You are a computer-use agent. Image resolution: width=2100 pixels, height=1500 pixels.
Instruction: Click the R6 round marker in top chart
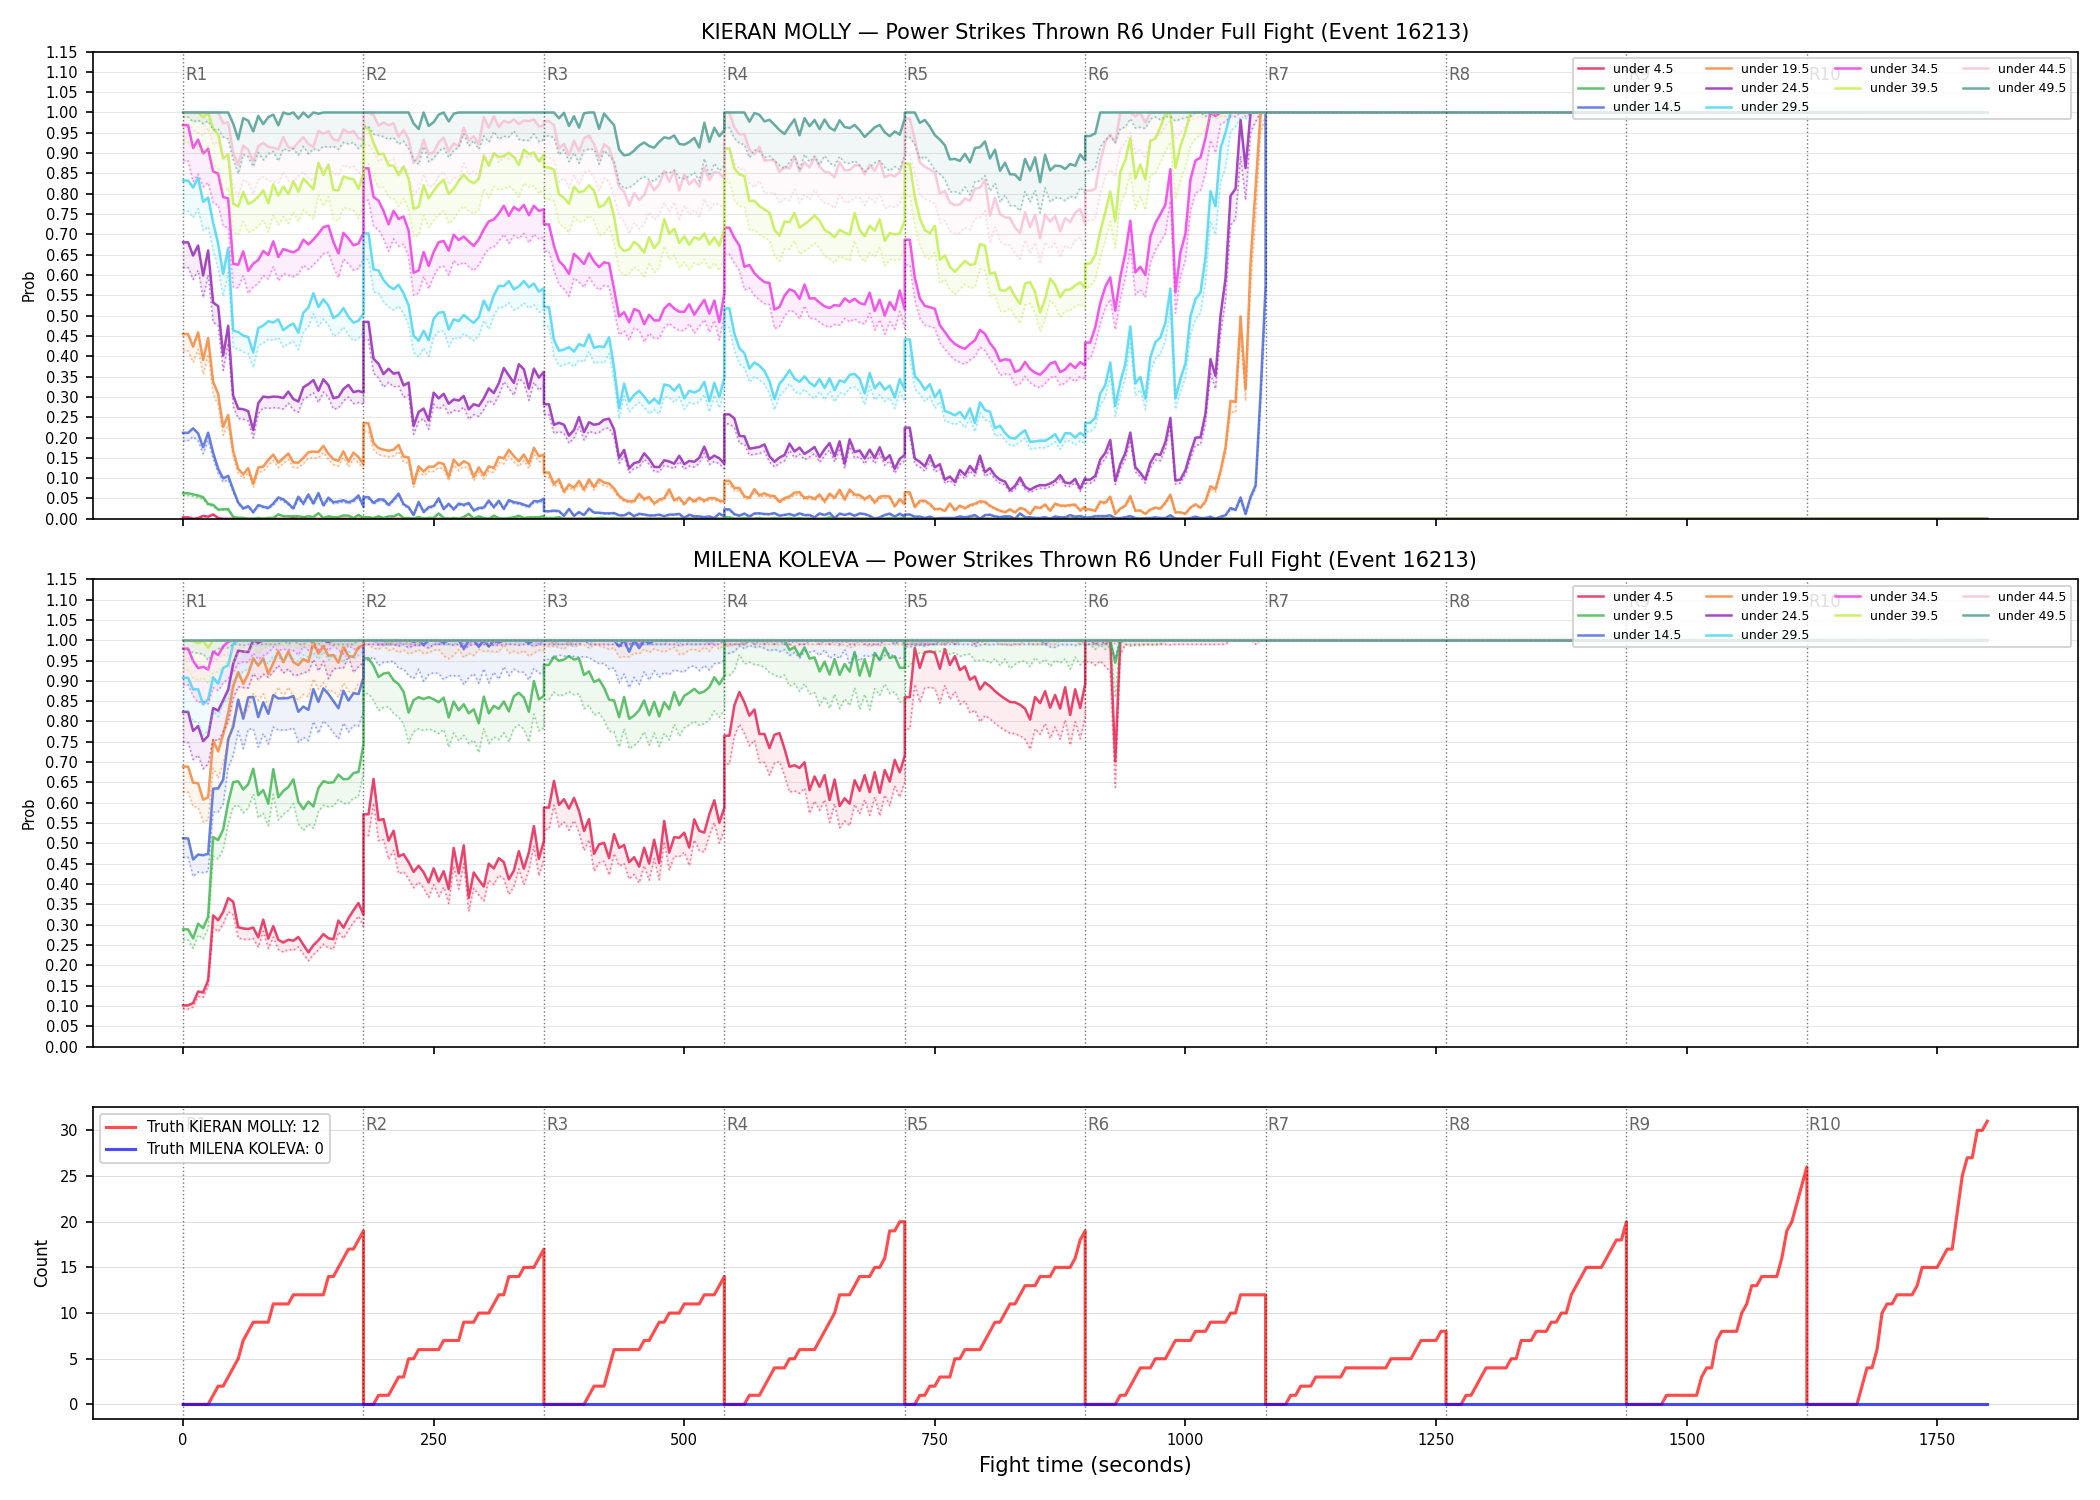tap(1098, 74)
